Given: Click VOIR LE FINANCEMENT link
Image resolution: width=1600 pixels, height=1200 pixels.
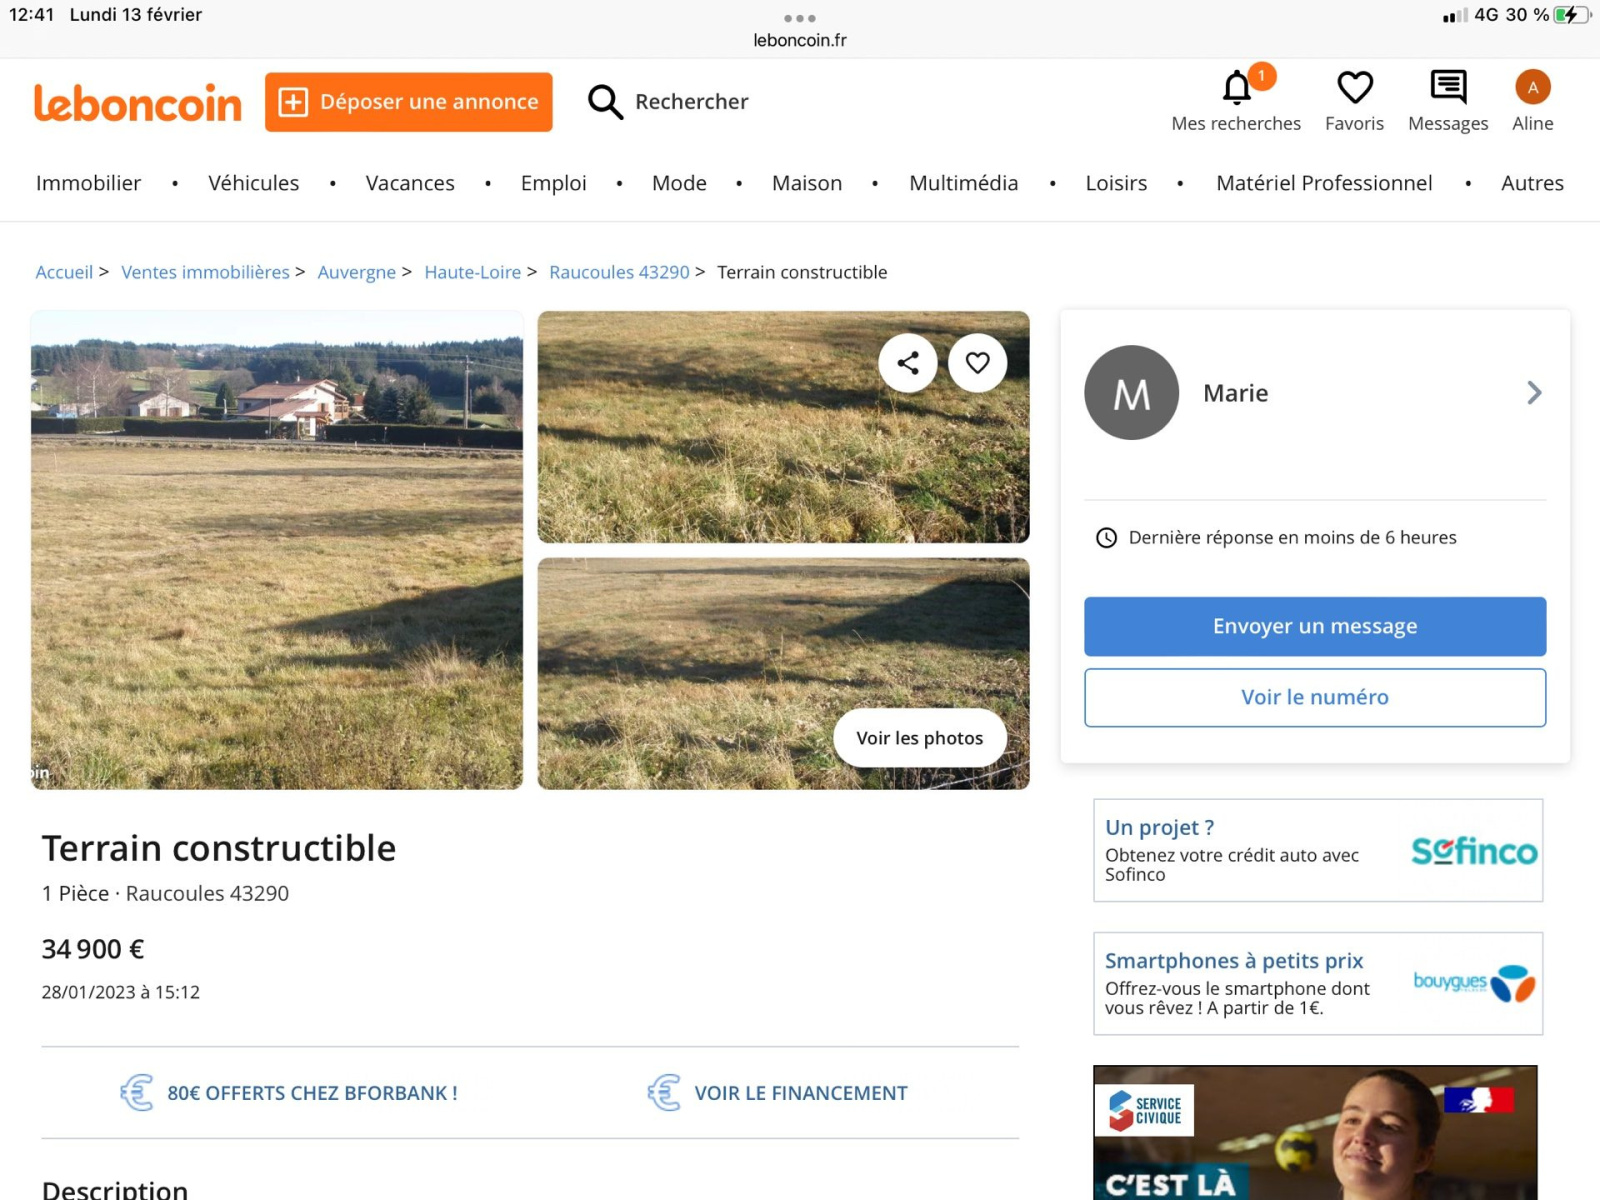Looking at the screenshot, I should [x=800, y=1093].
